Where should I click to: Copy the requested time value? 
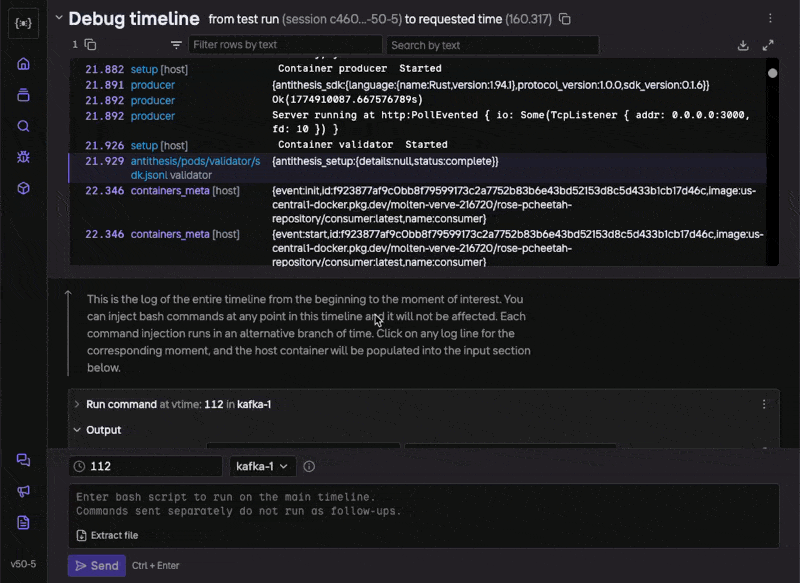[x=565, y=19]
